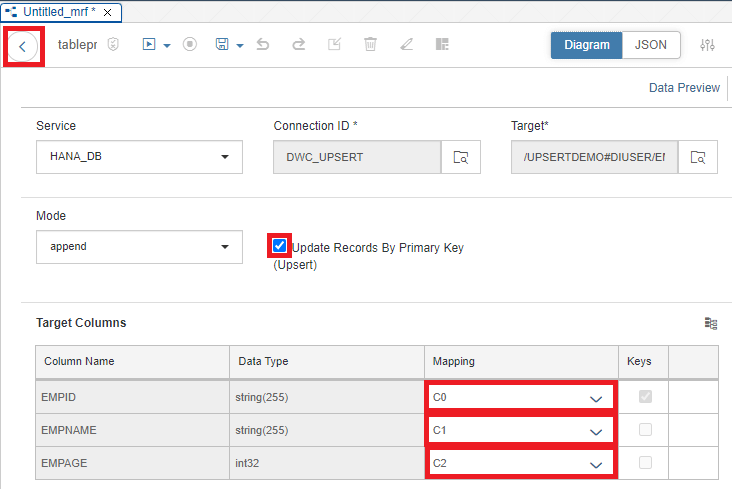Click the stop execution icon
This screenshot has height=489, width=732.
(x=190, y=44)
